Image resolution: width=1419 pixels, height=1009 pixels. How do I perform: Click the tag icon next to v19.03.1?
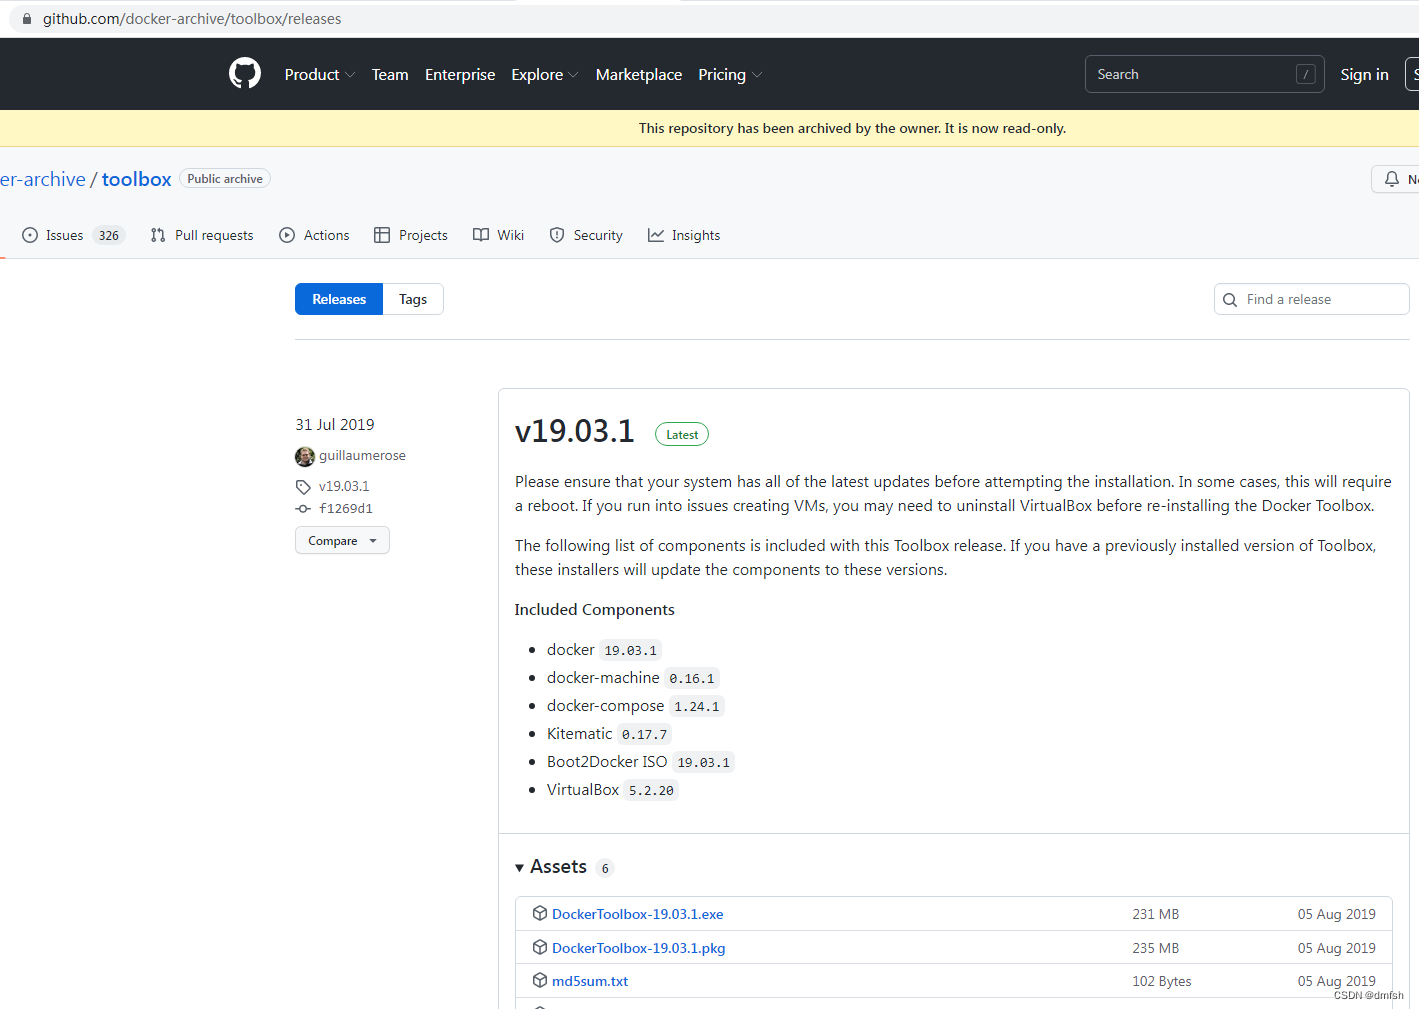[303, 487]
